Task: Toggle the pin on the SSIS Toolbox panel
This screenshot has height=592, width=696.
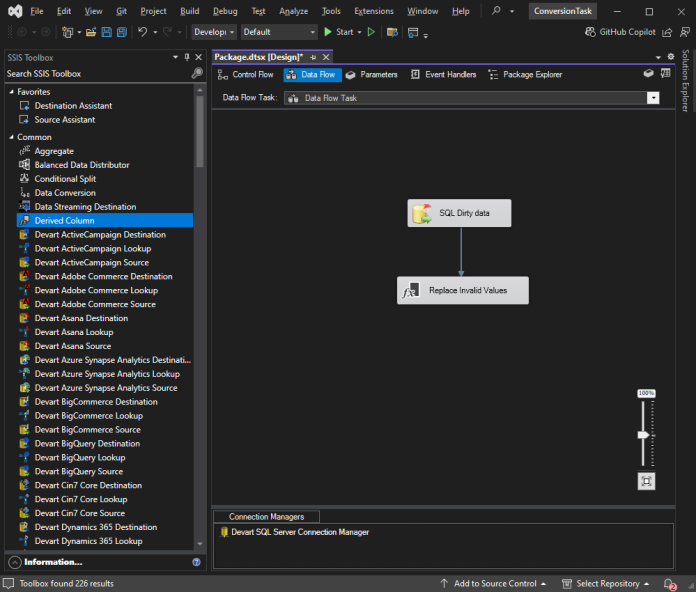Action: pyautogui.click(x=187, y=57)
